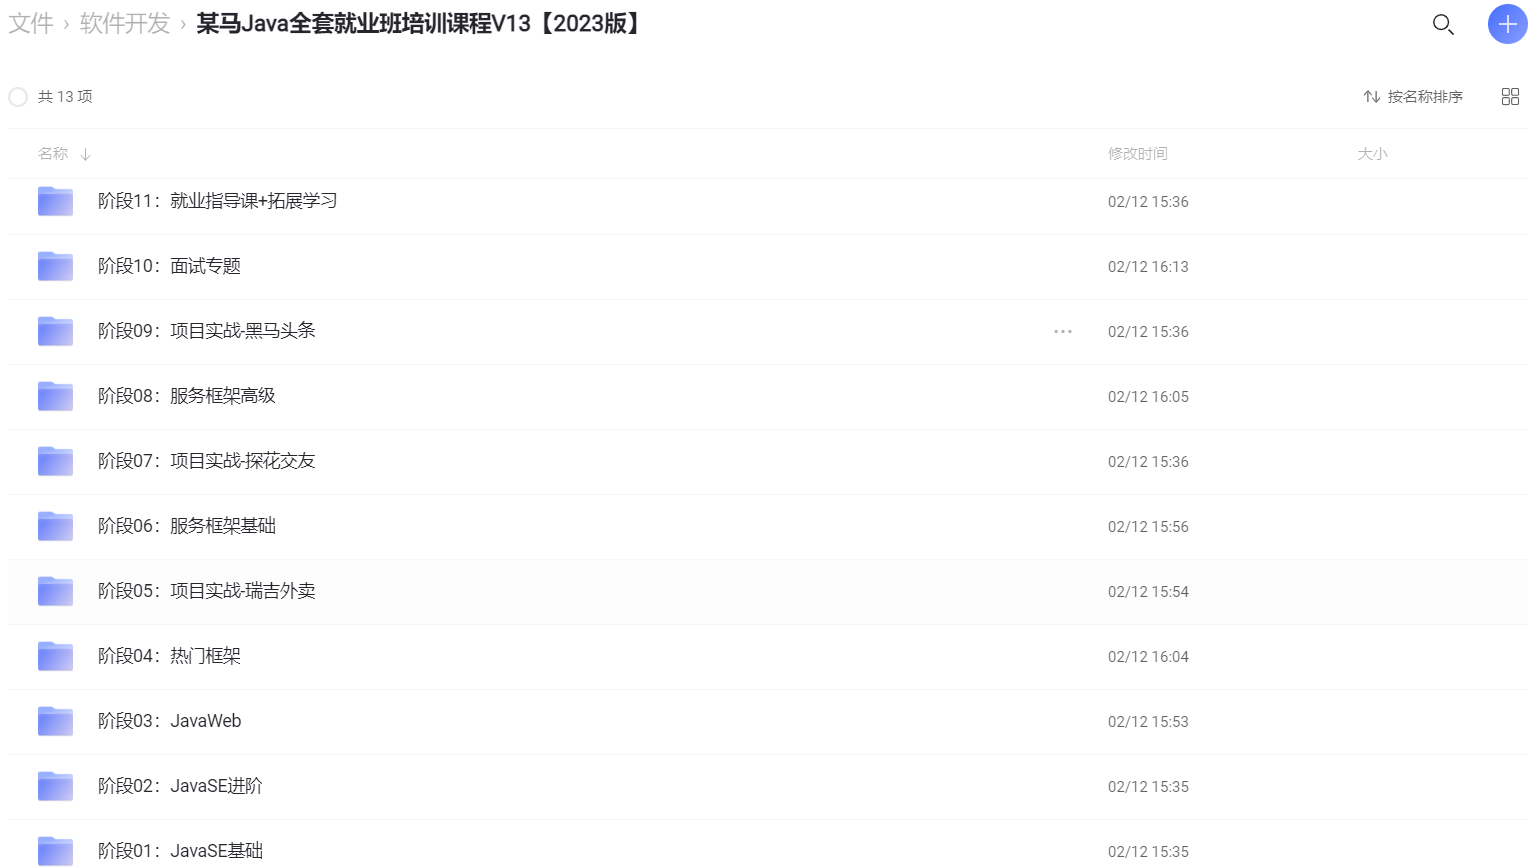Open folder 阶段02：JavaSE进阶
This screenshot has width=1533, height=868.
click(180, 786)
